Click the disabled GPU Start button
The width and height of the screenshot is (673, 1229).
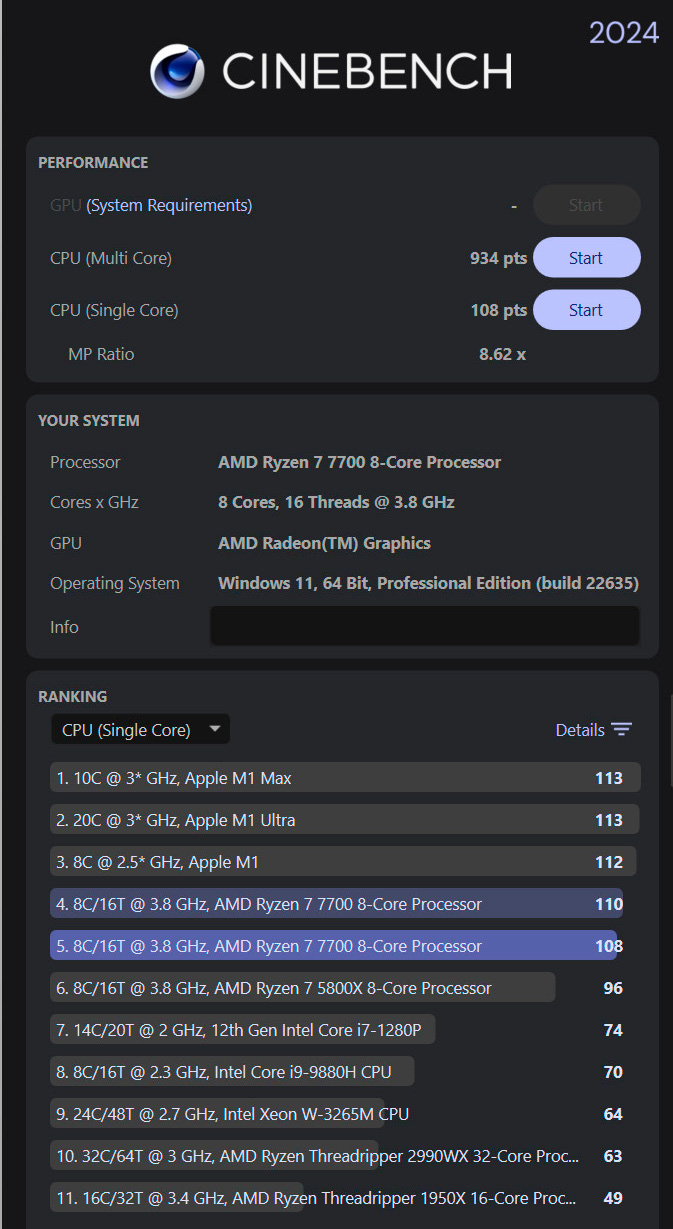(x=586, y=205)
